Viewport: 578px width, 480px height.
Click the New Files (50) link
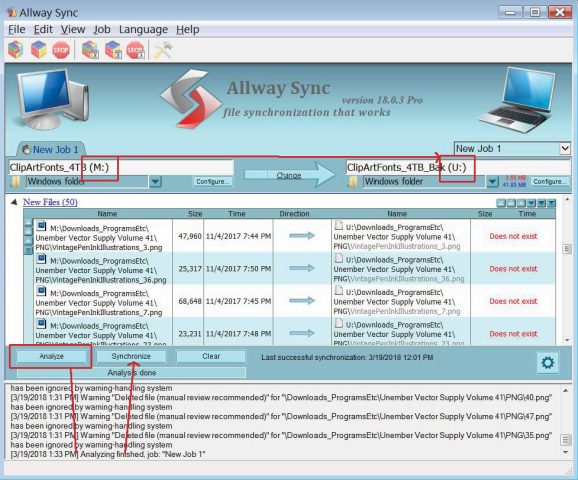pos(50,202)
